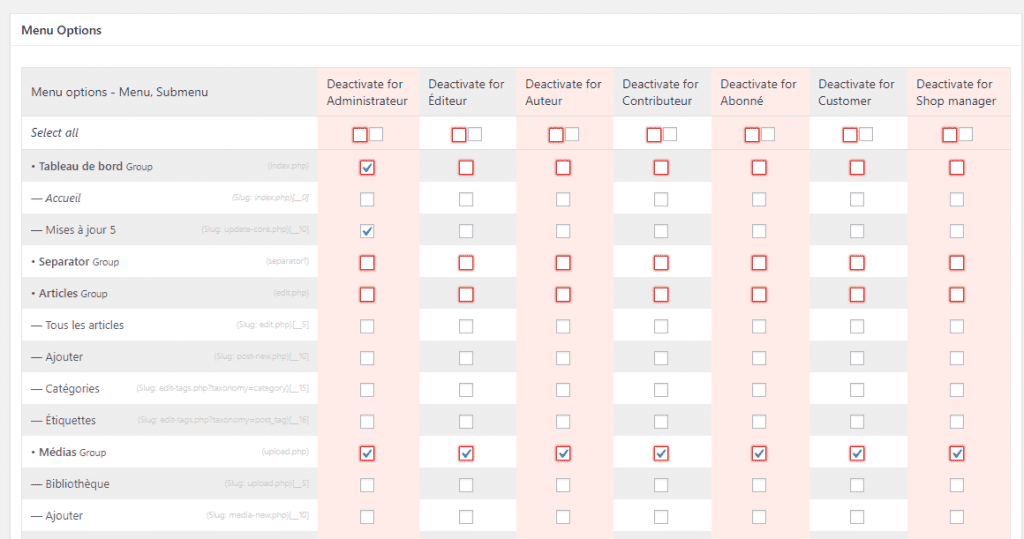Tick gray Select all box for Auteur
Image resolution: width=1024 pixels, height=539 pixels.
coord(572,134)
